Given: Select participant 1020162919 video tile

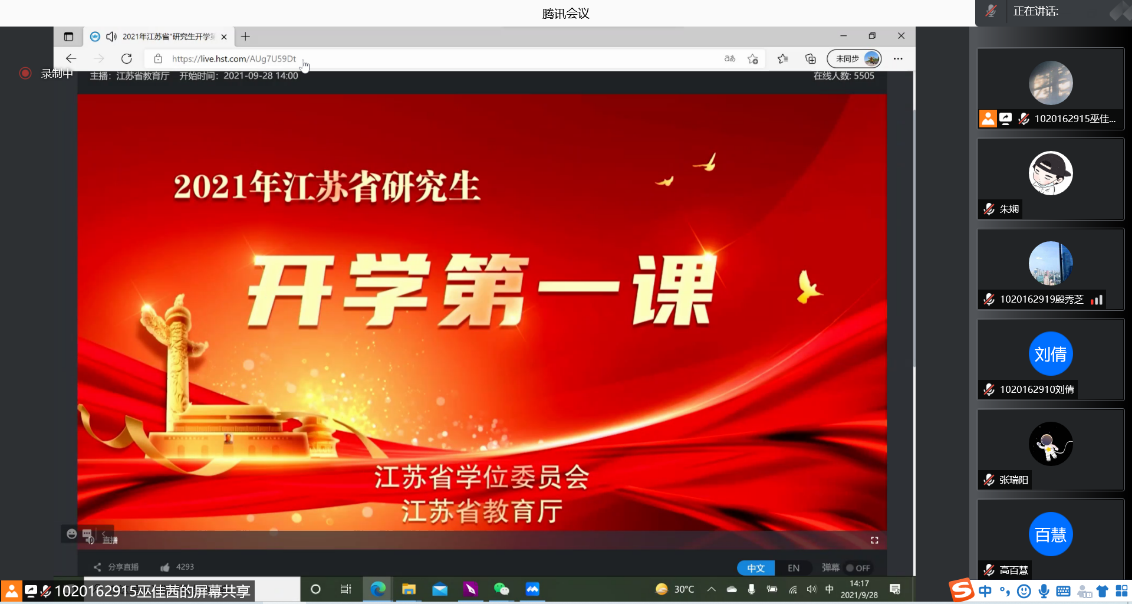Looking at the screenshot, I should coord(1050,269).
